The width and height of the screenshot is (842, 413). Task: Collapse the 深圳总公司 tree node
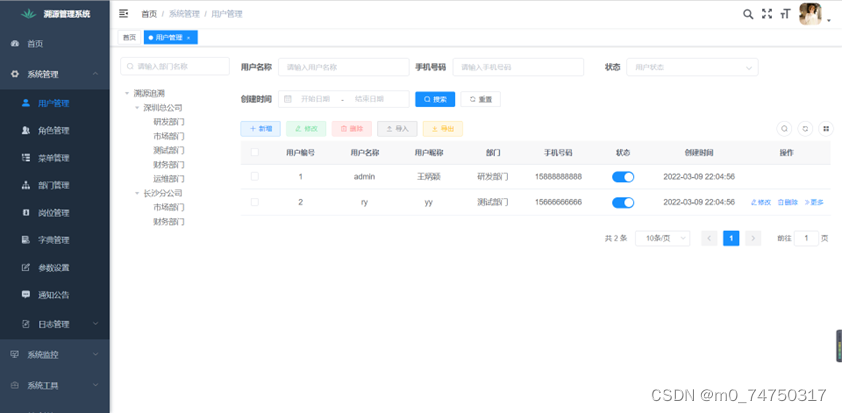(x=137, y=108)
